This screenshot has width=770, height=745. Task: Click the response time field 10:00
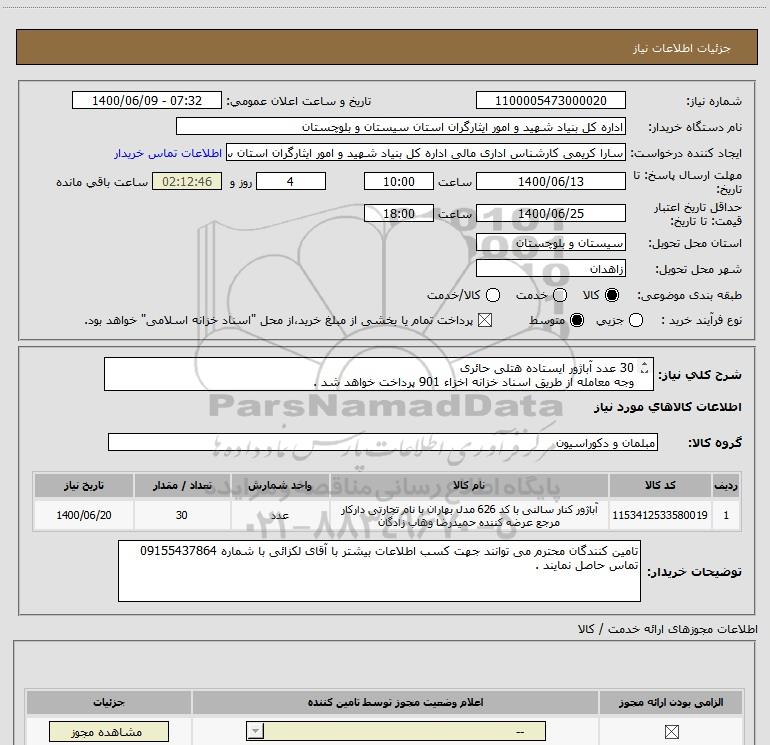tap(399, 181)
